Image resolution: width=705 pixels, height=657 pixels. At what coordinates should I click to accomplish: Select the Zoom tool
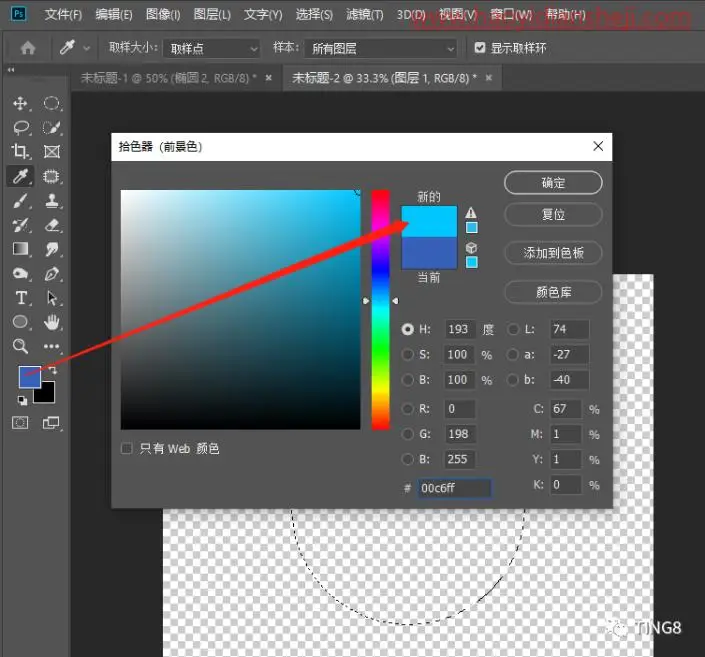20,346
